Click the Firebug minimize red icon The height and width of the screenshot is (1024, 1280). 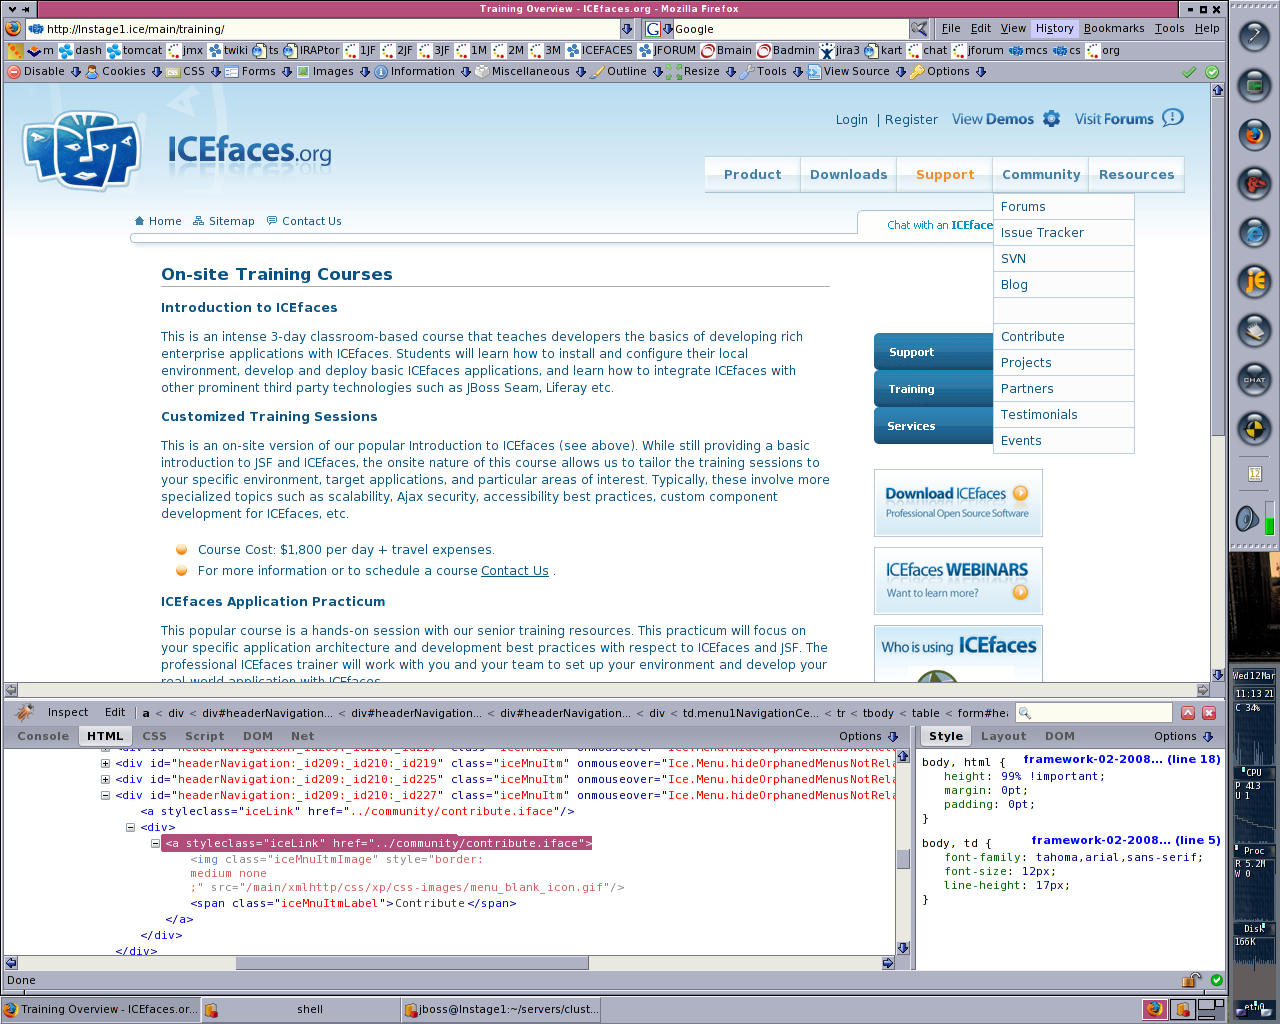click(x=1188, y=713)
